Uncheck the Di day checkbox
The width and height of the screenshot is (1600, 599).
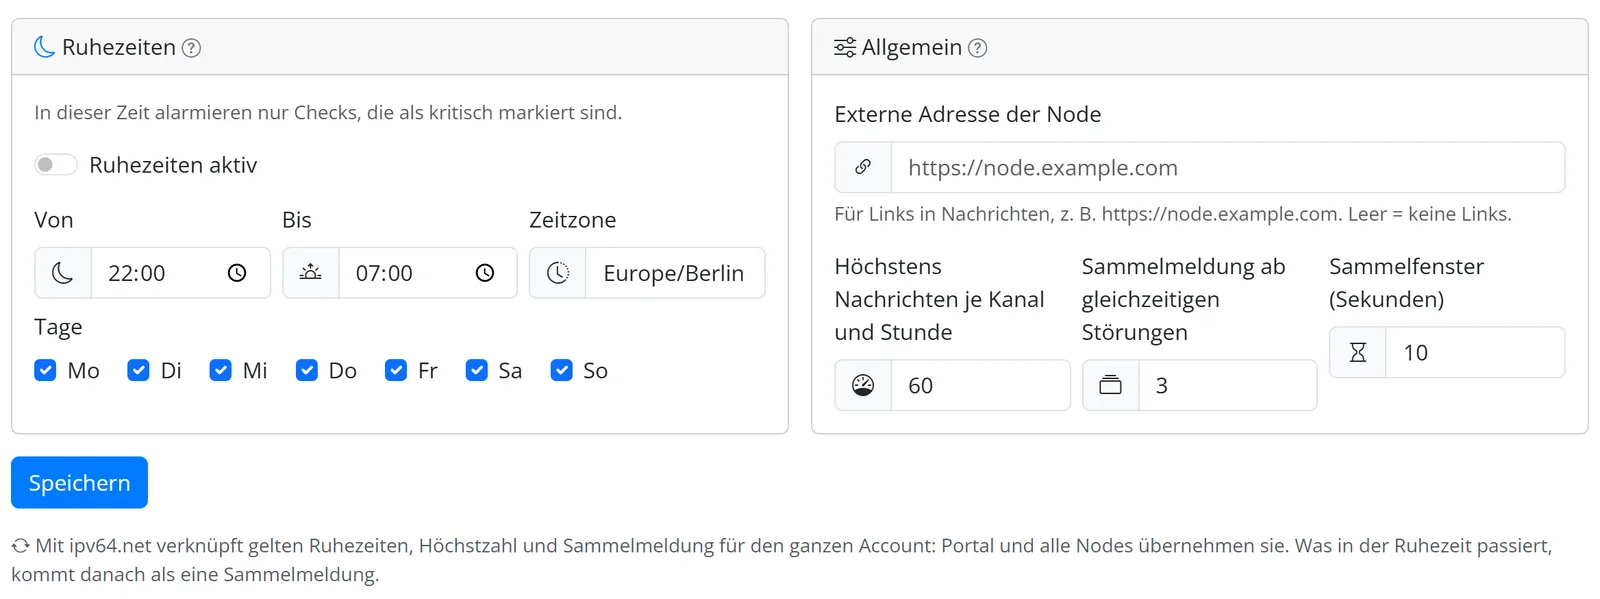[x=138, y=370]
